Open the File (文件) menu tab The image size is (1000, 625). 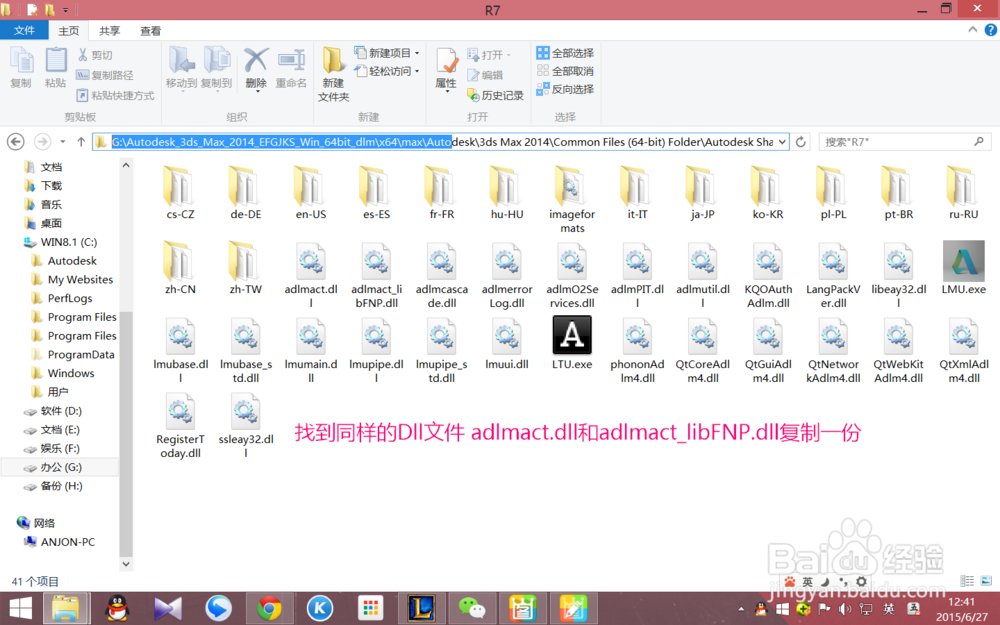[x=24, y=31]
